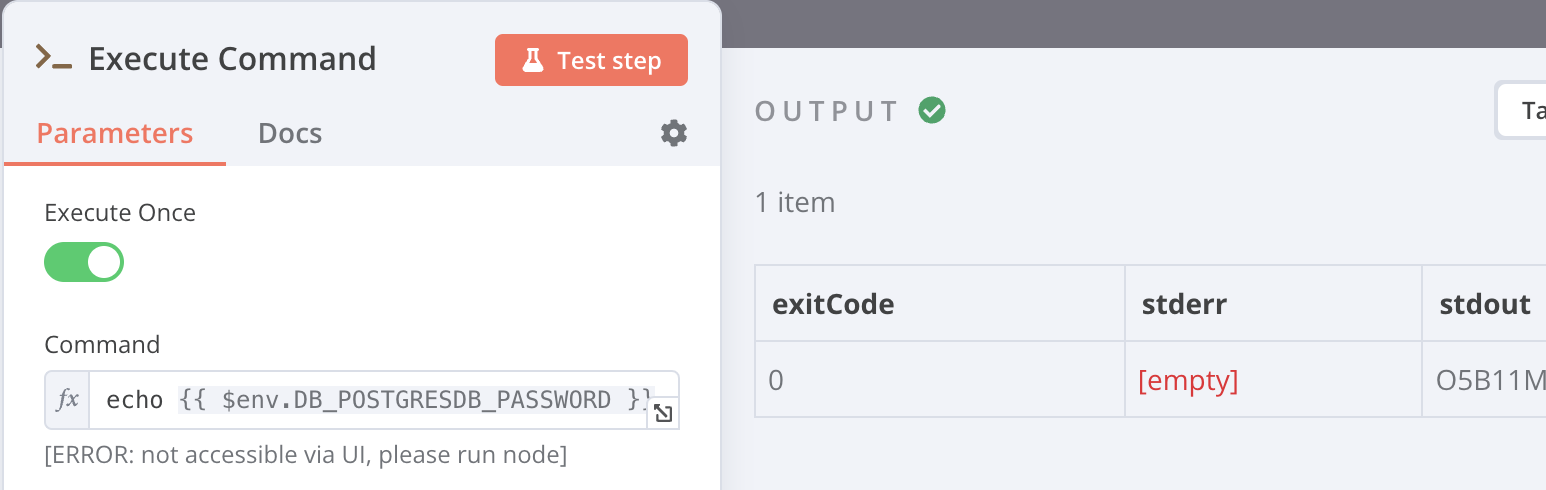
Task: Click the red [empty] stderr cell
Action: pos(1188,380)
